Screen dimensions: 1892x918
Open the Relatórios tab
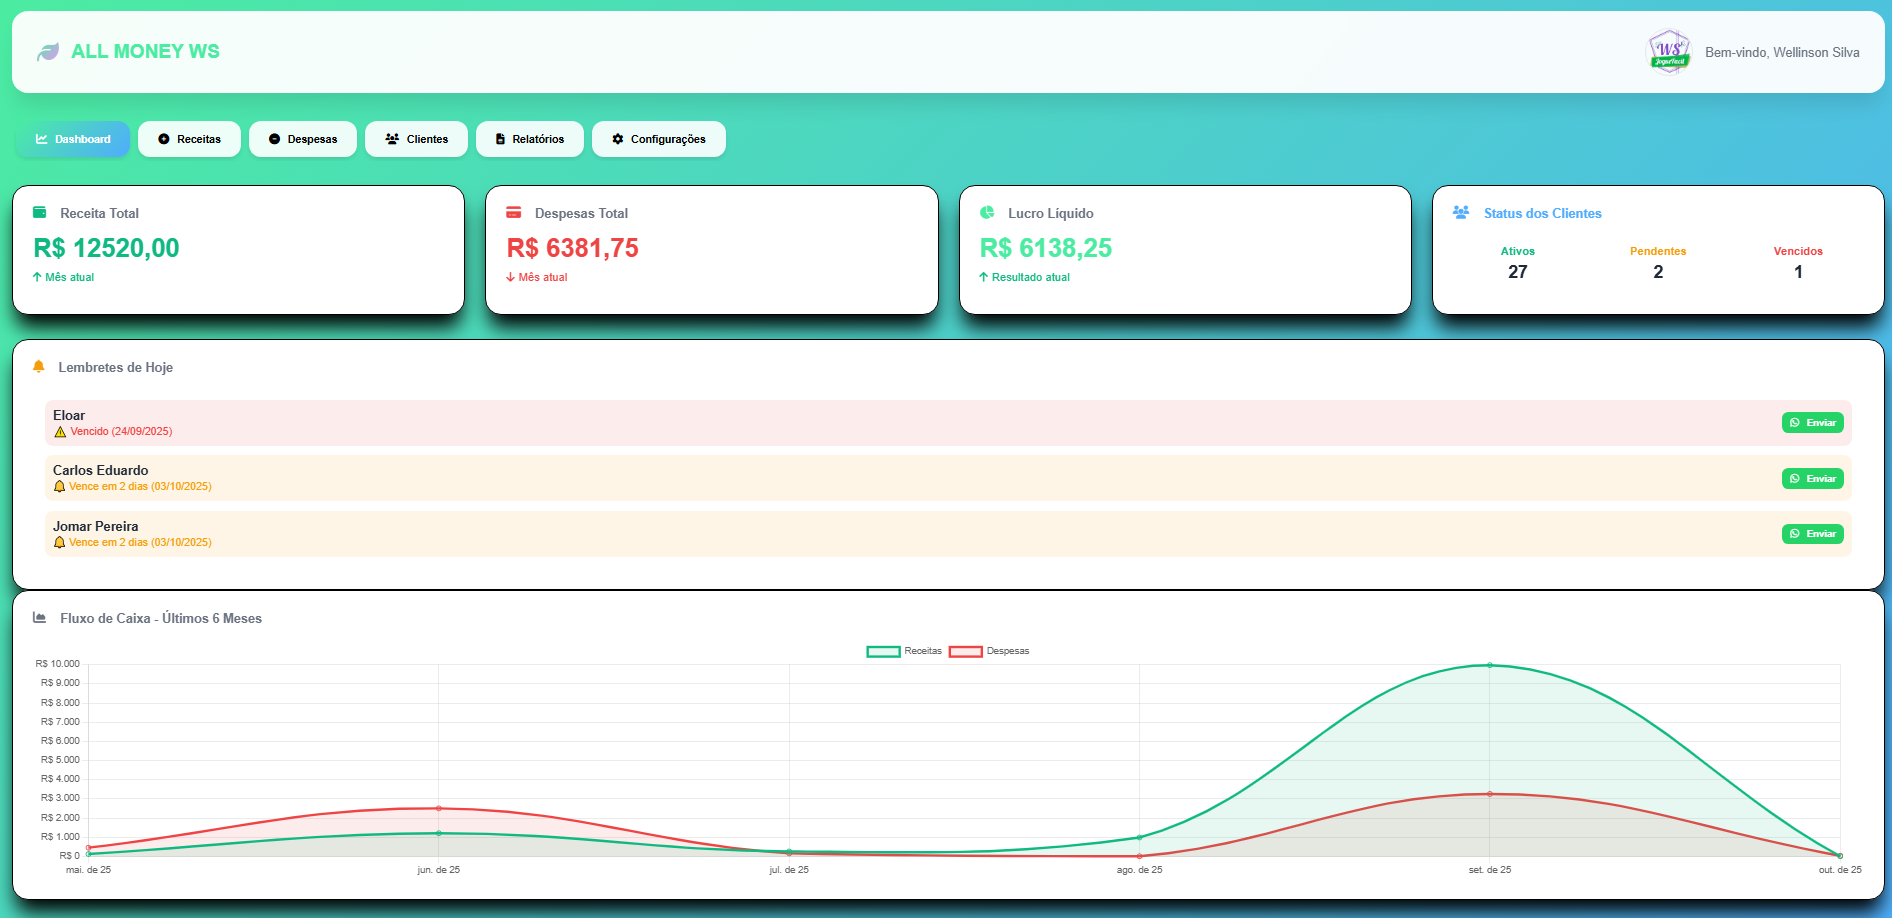[529, 139]
